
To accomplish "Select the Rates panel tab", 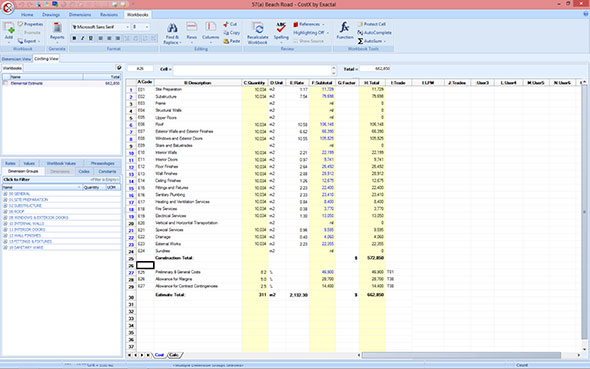I will [10, 163].
